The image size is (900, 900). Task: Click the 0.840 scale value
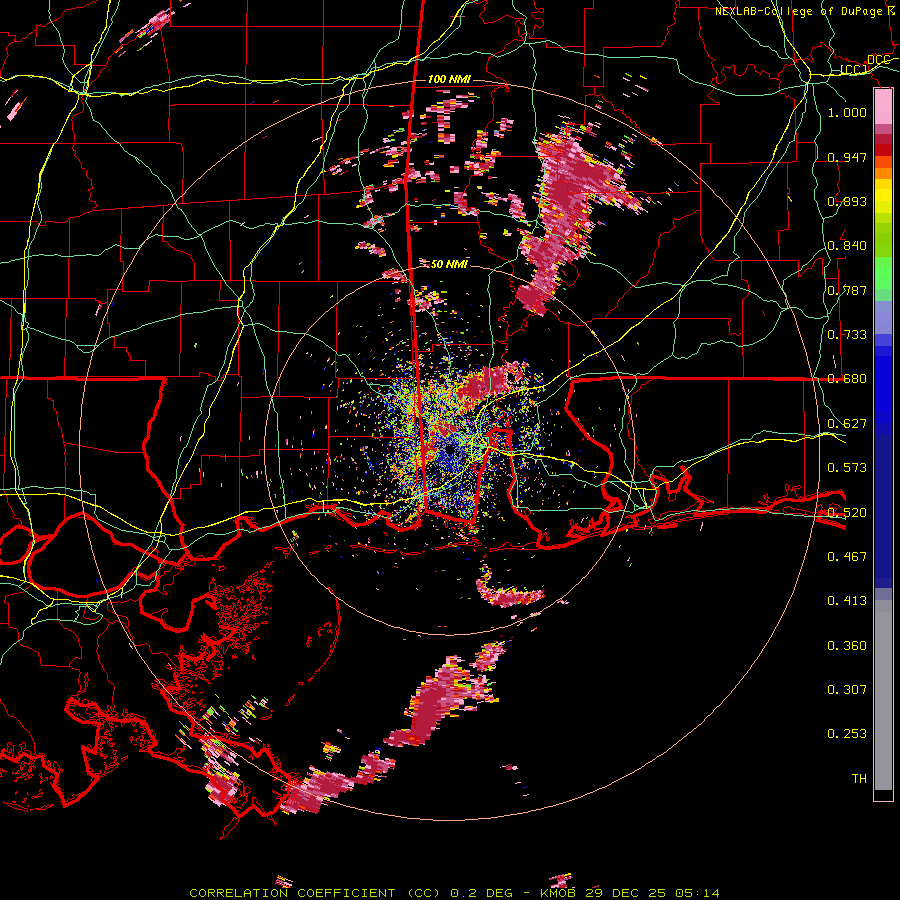coord(847,246)
